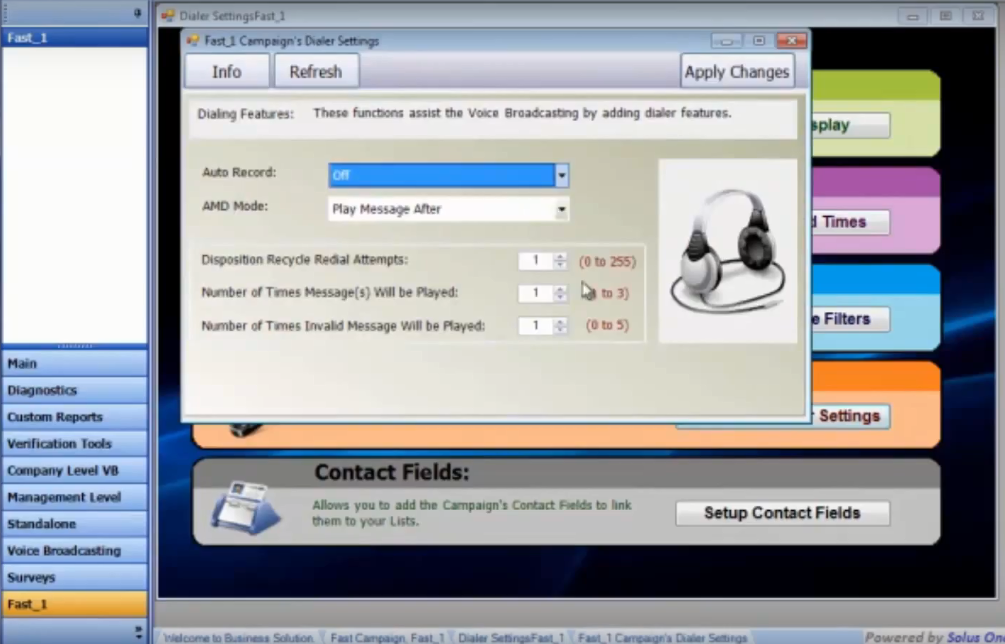1005x644 pixels.
Task: Open the Auto Record dropdown arrow
Action: [561, 175]
